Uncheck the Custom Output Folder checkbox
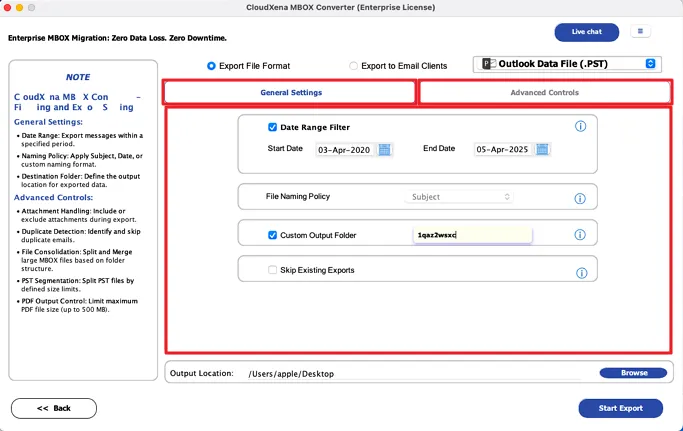Viewport: 683px width, 431px height. click(x=272, y=235)
